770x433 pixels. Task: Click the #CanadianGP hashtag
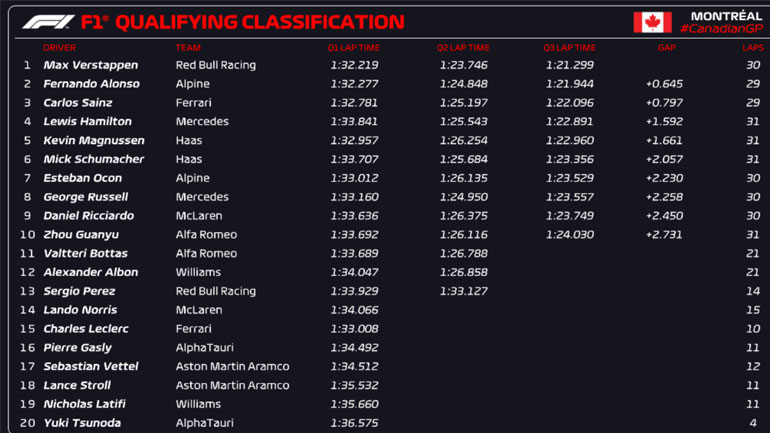pos(721,29)
